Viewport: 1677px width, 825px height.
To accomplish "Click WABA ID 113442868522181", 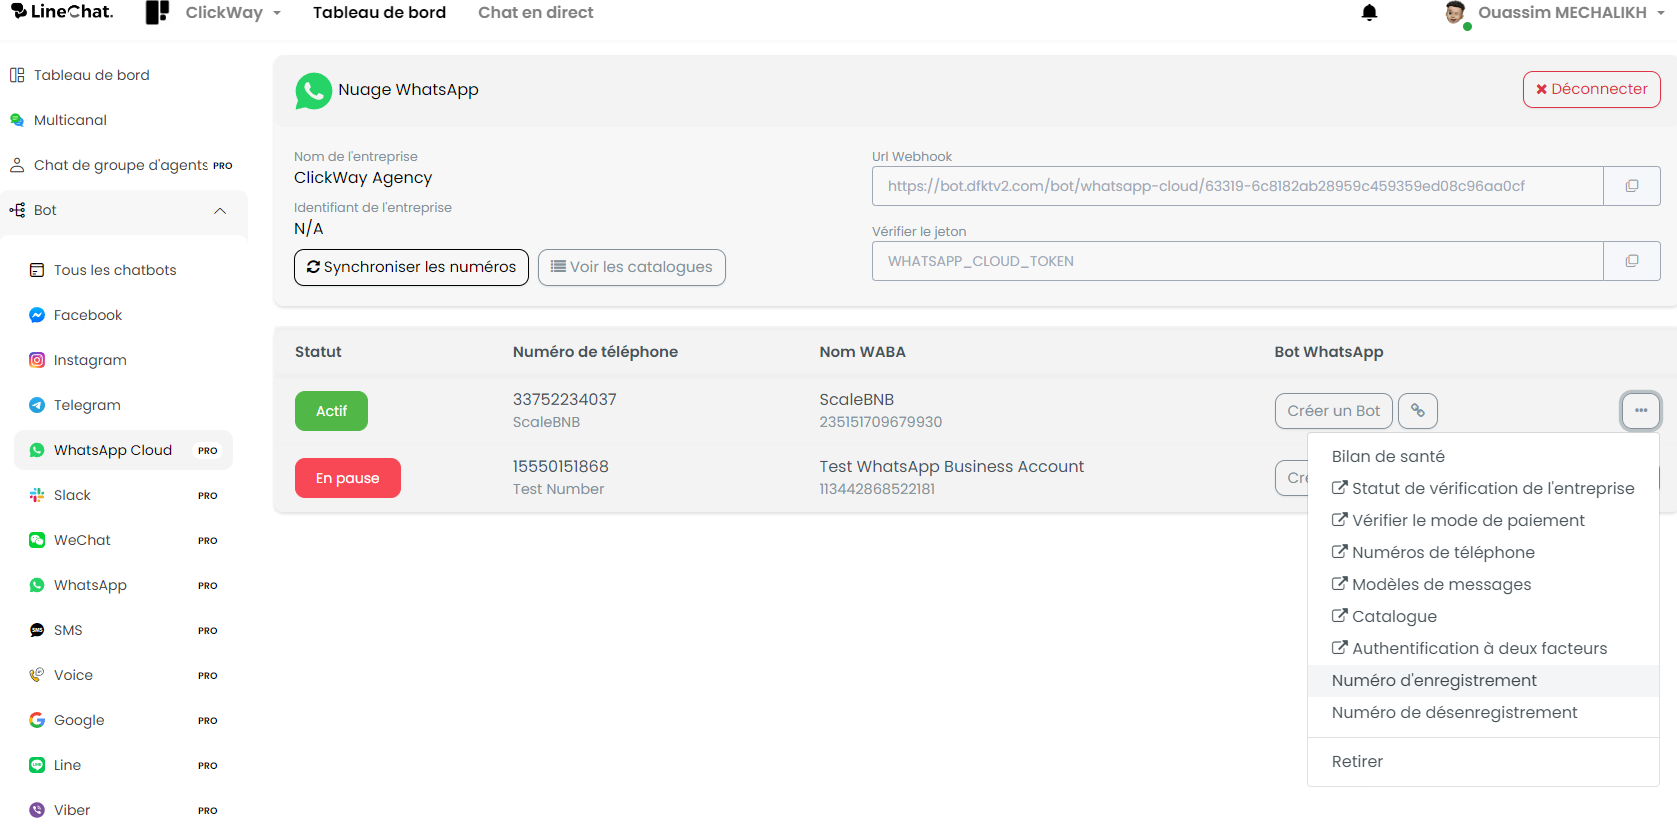I will point(877,489).
